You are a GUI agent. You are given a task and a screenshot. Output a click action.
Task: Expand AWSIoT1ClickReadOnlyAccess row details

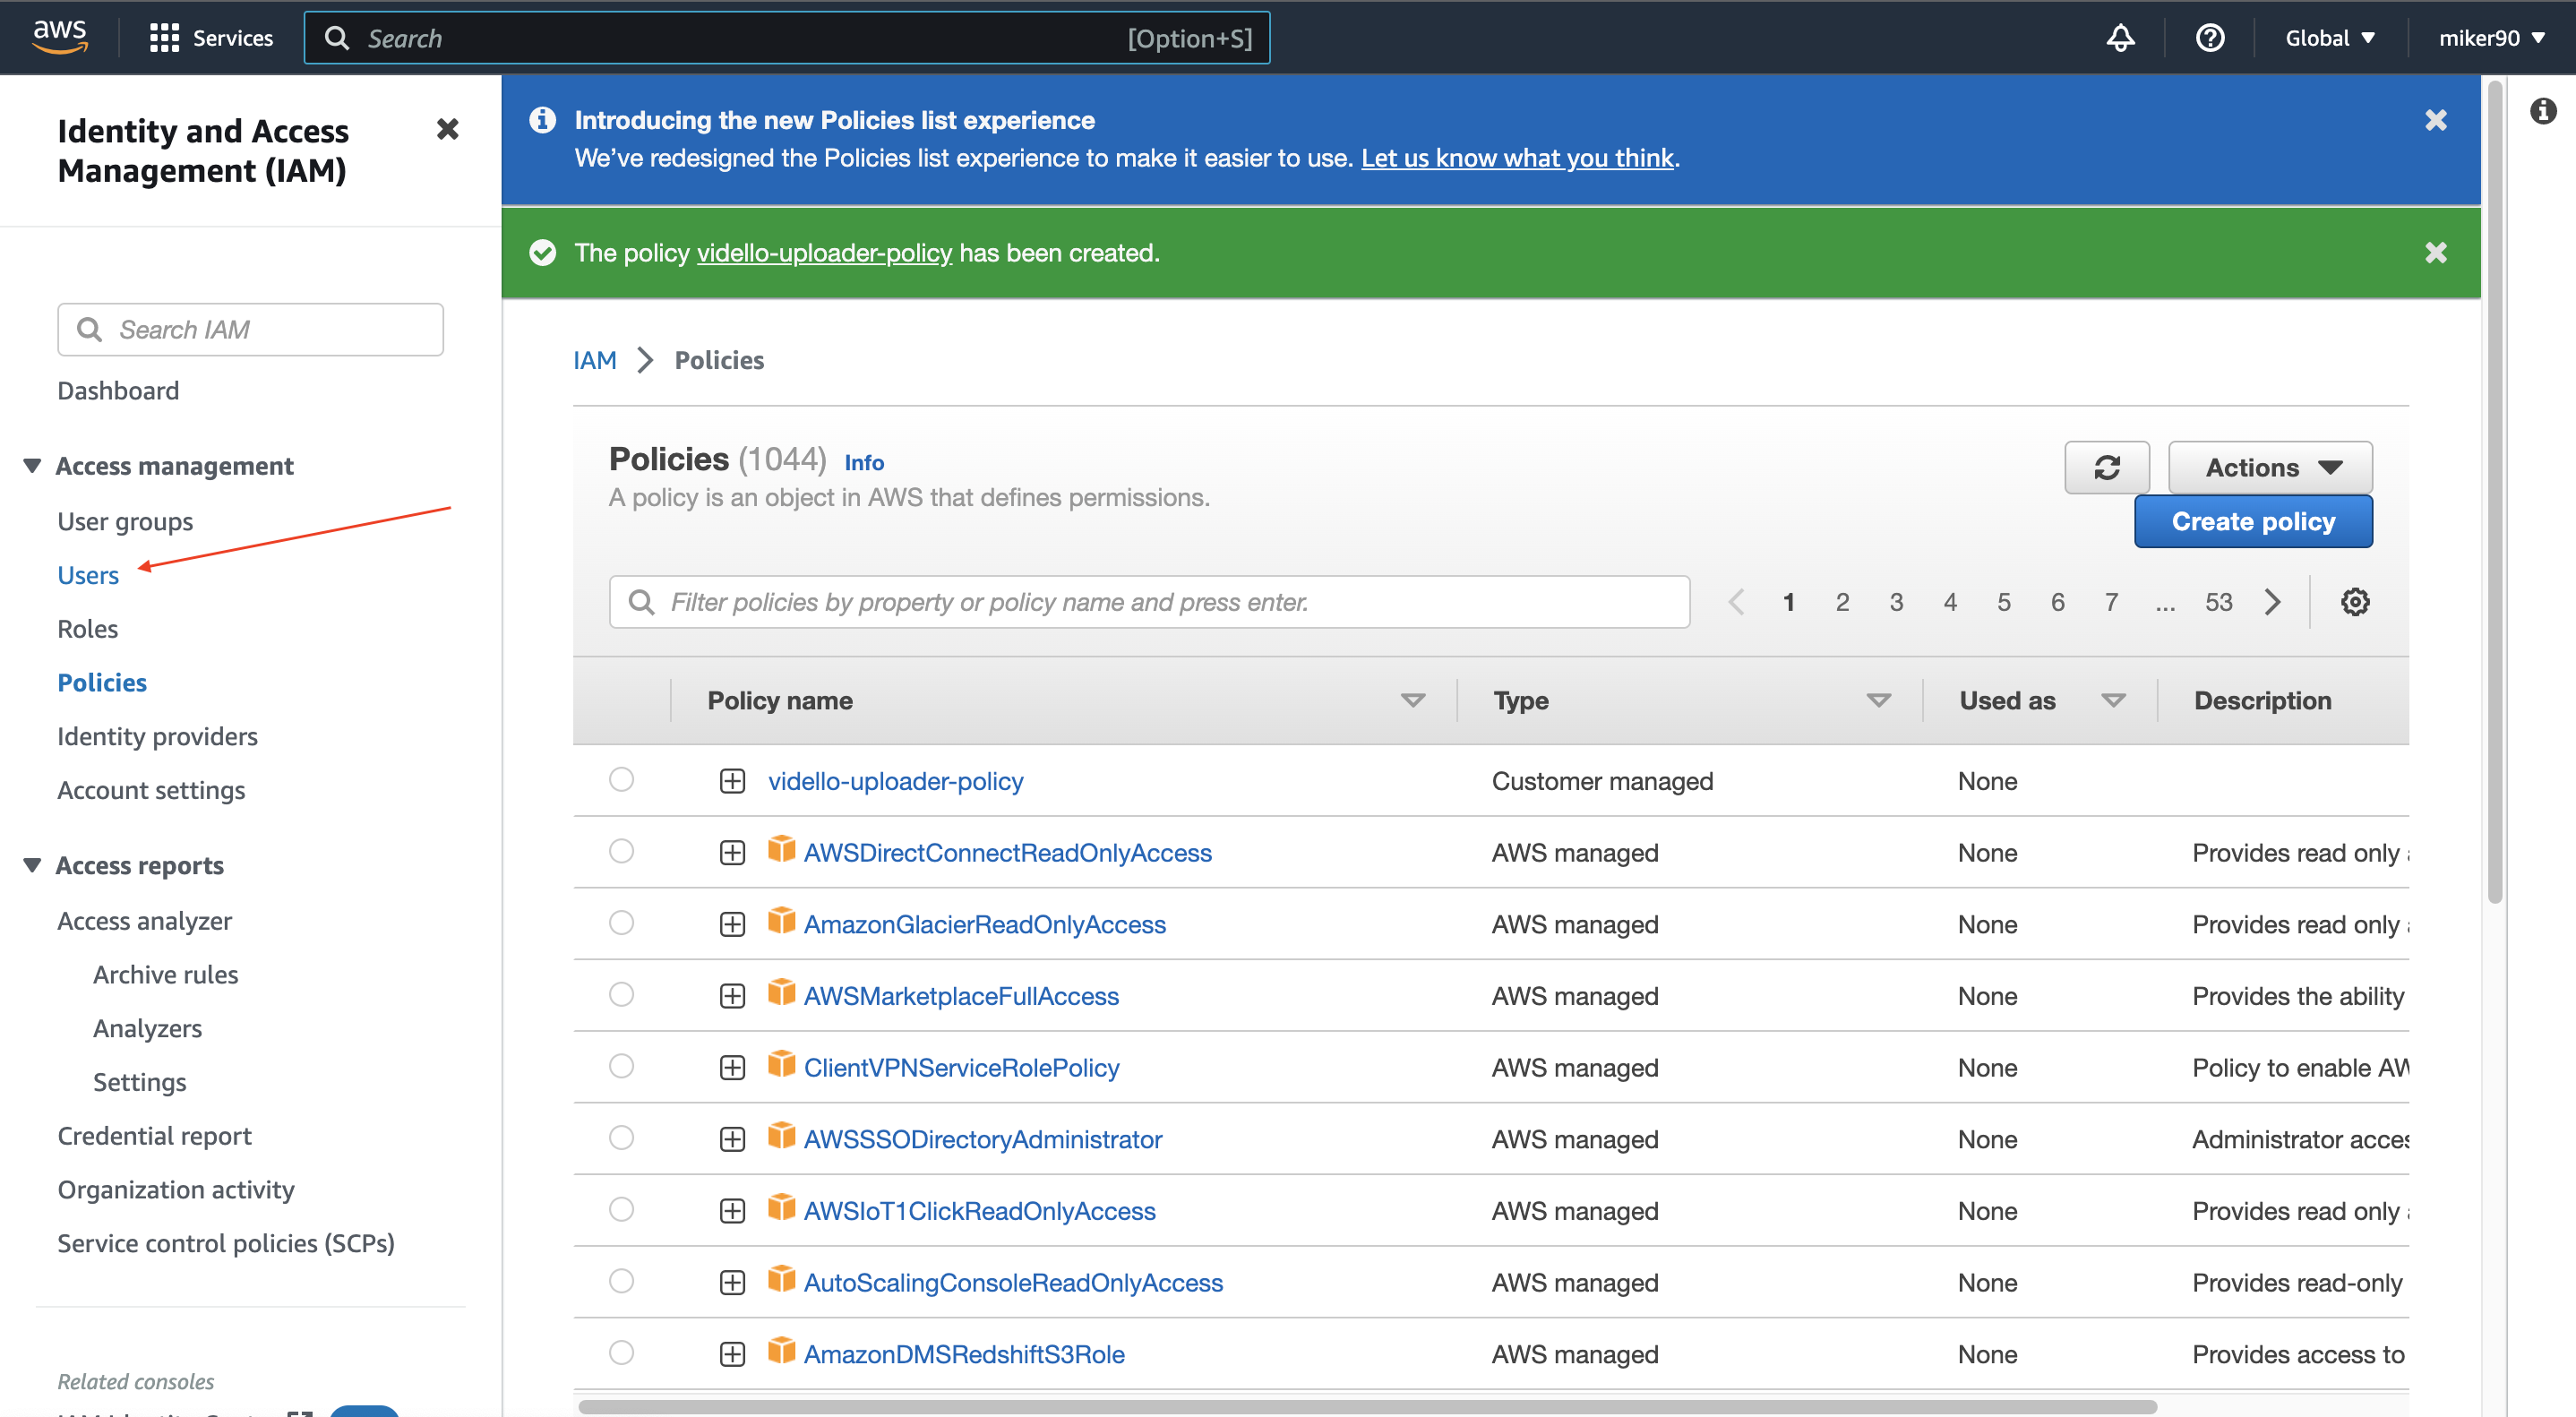732,1211
